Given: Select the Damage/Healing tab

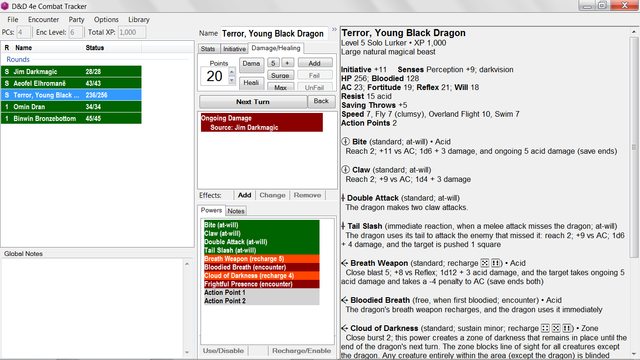Looking at the screenshot, I should click(276, 48).
